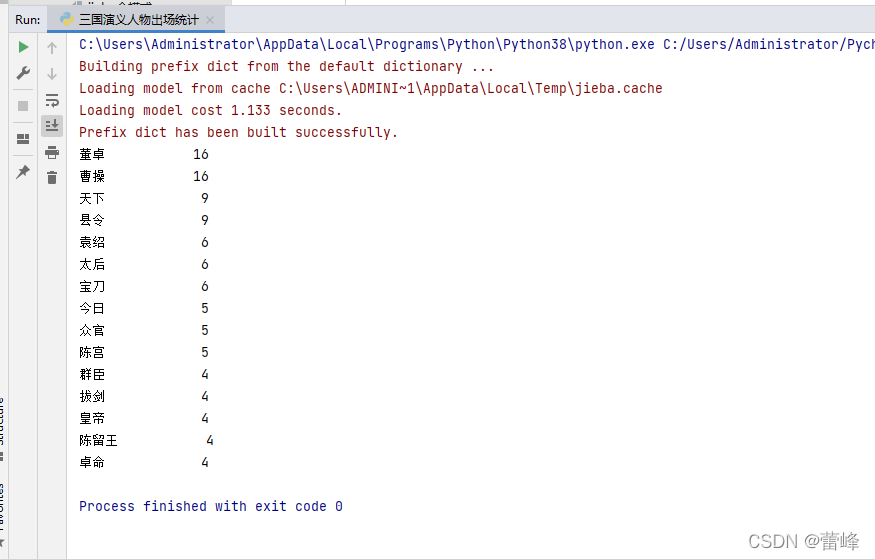This screenshot has width=875, height=560.
Task: Open run configuration wrench settings
Action: (23, 73)
